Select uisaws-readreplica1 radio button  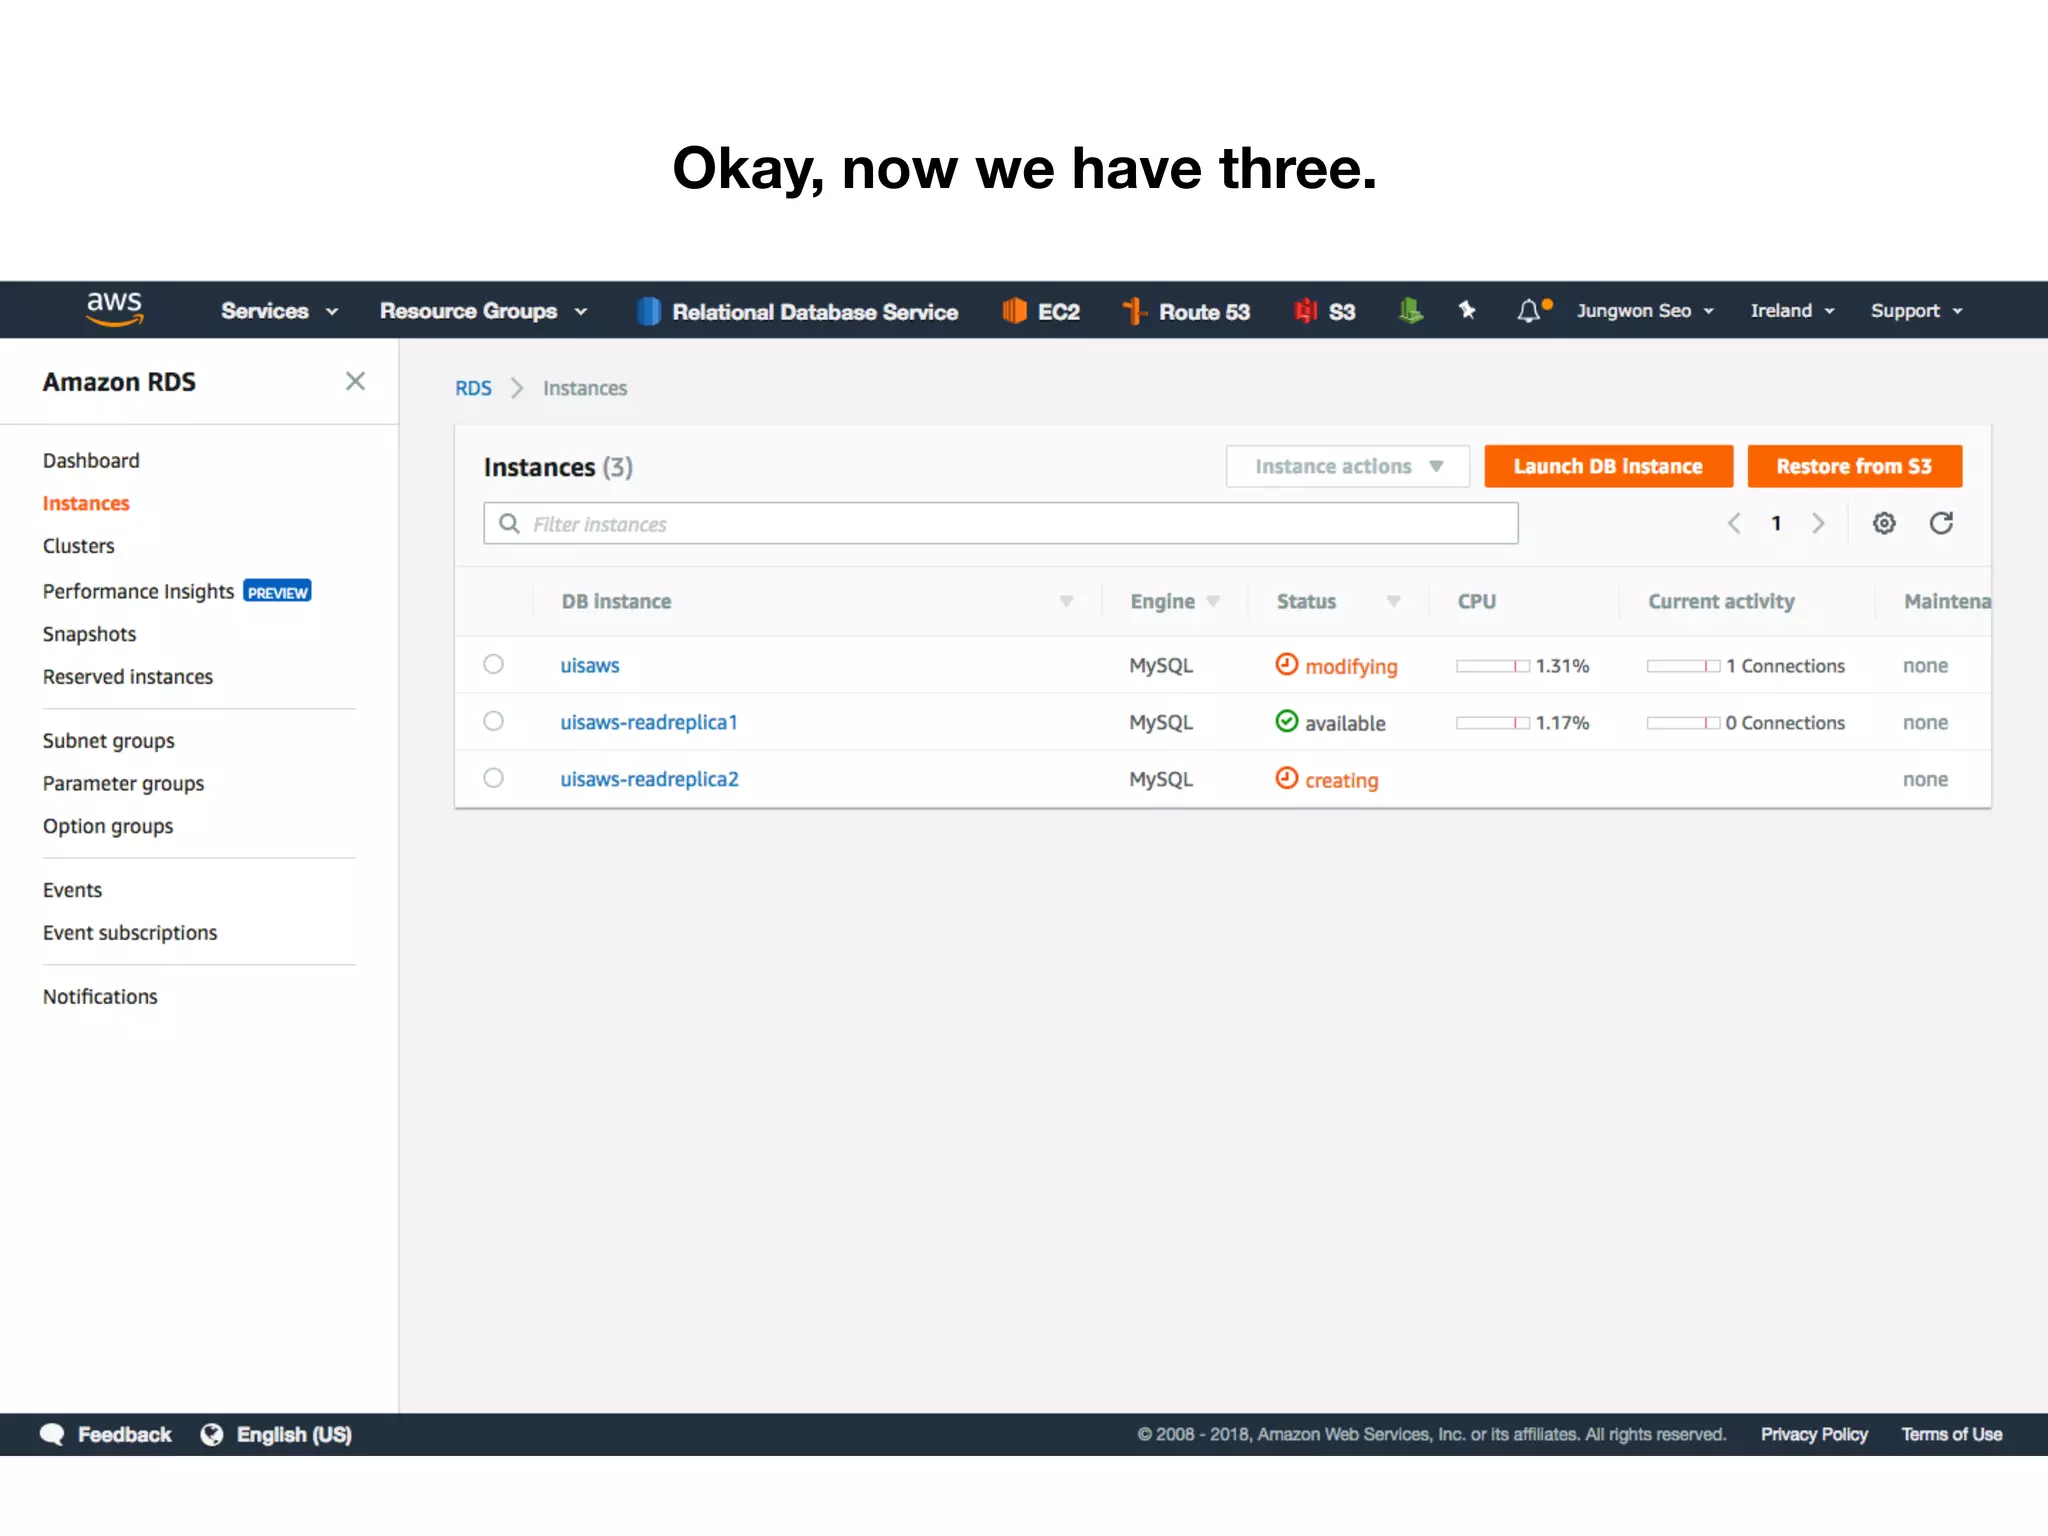coord(493,721)
